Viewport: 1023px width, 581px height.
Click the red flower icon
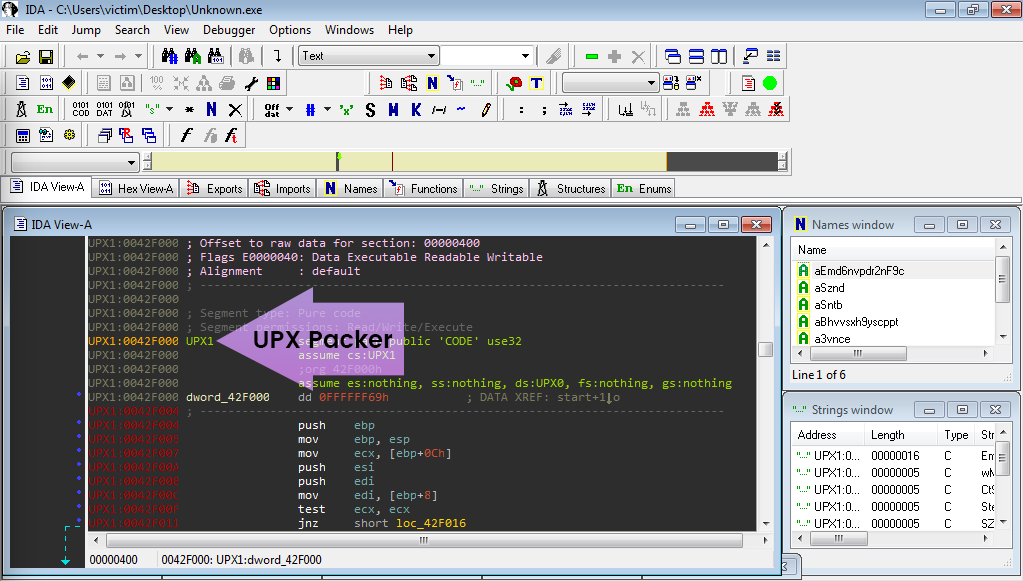tap(515, 83)
